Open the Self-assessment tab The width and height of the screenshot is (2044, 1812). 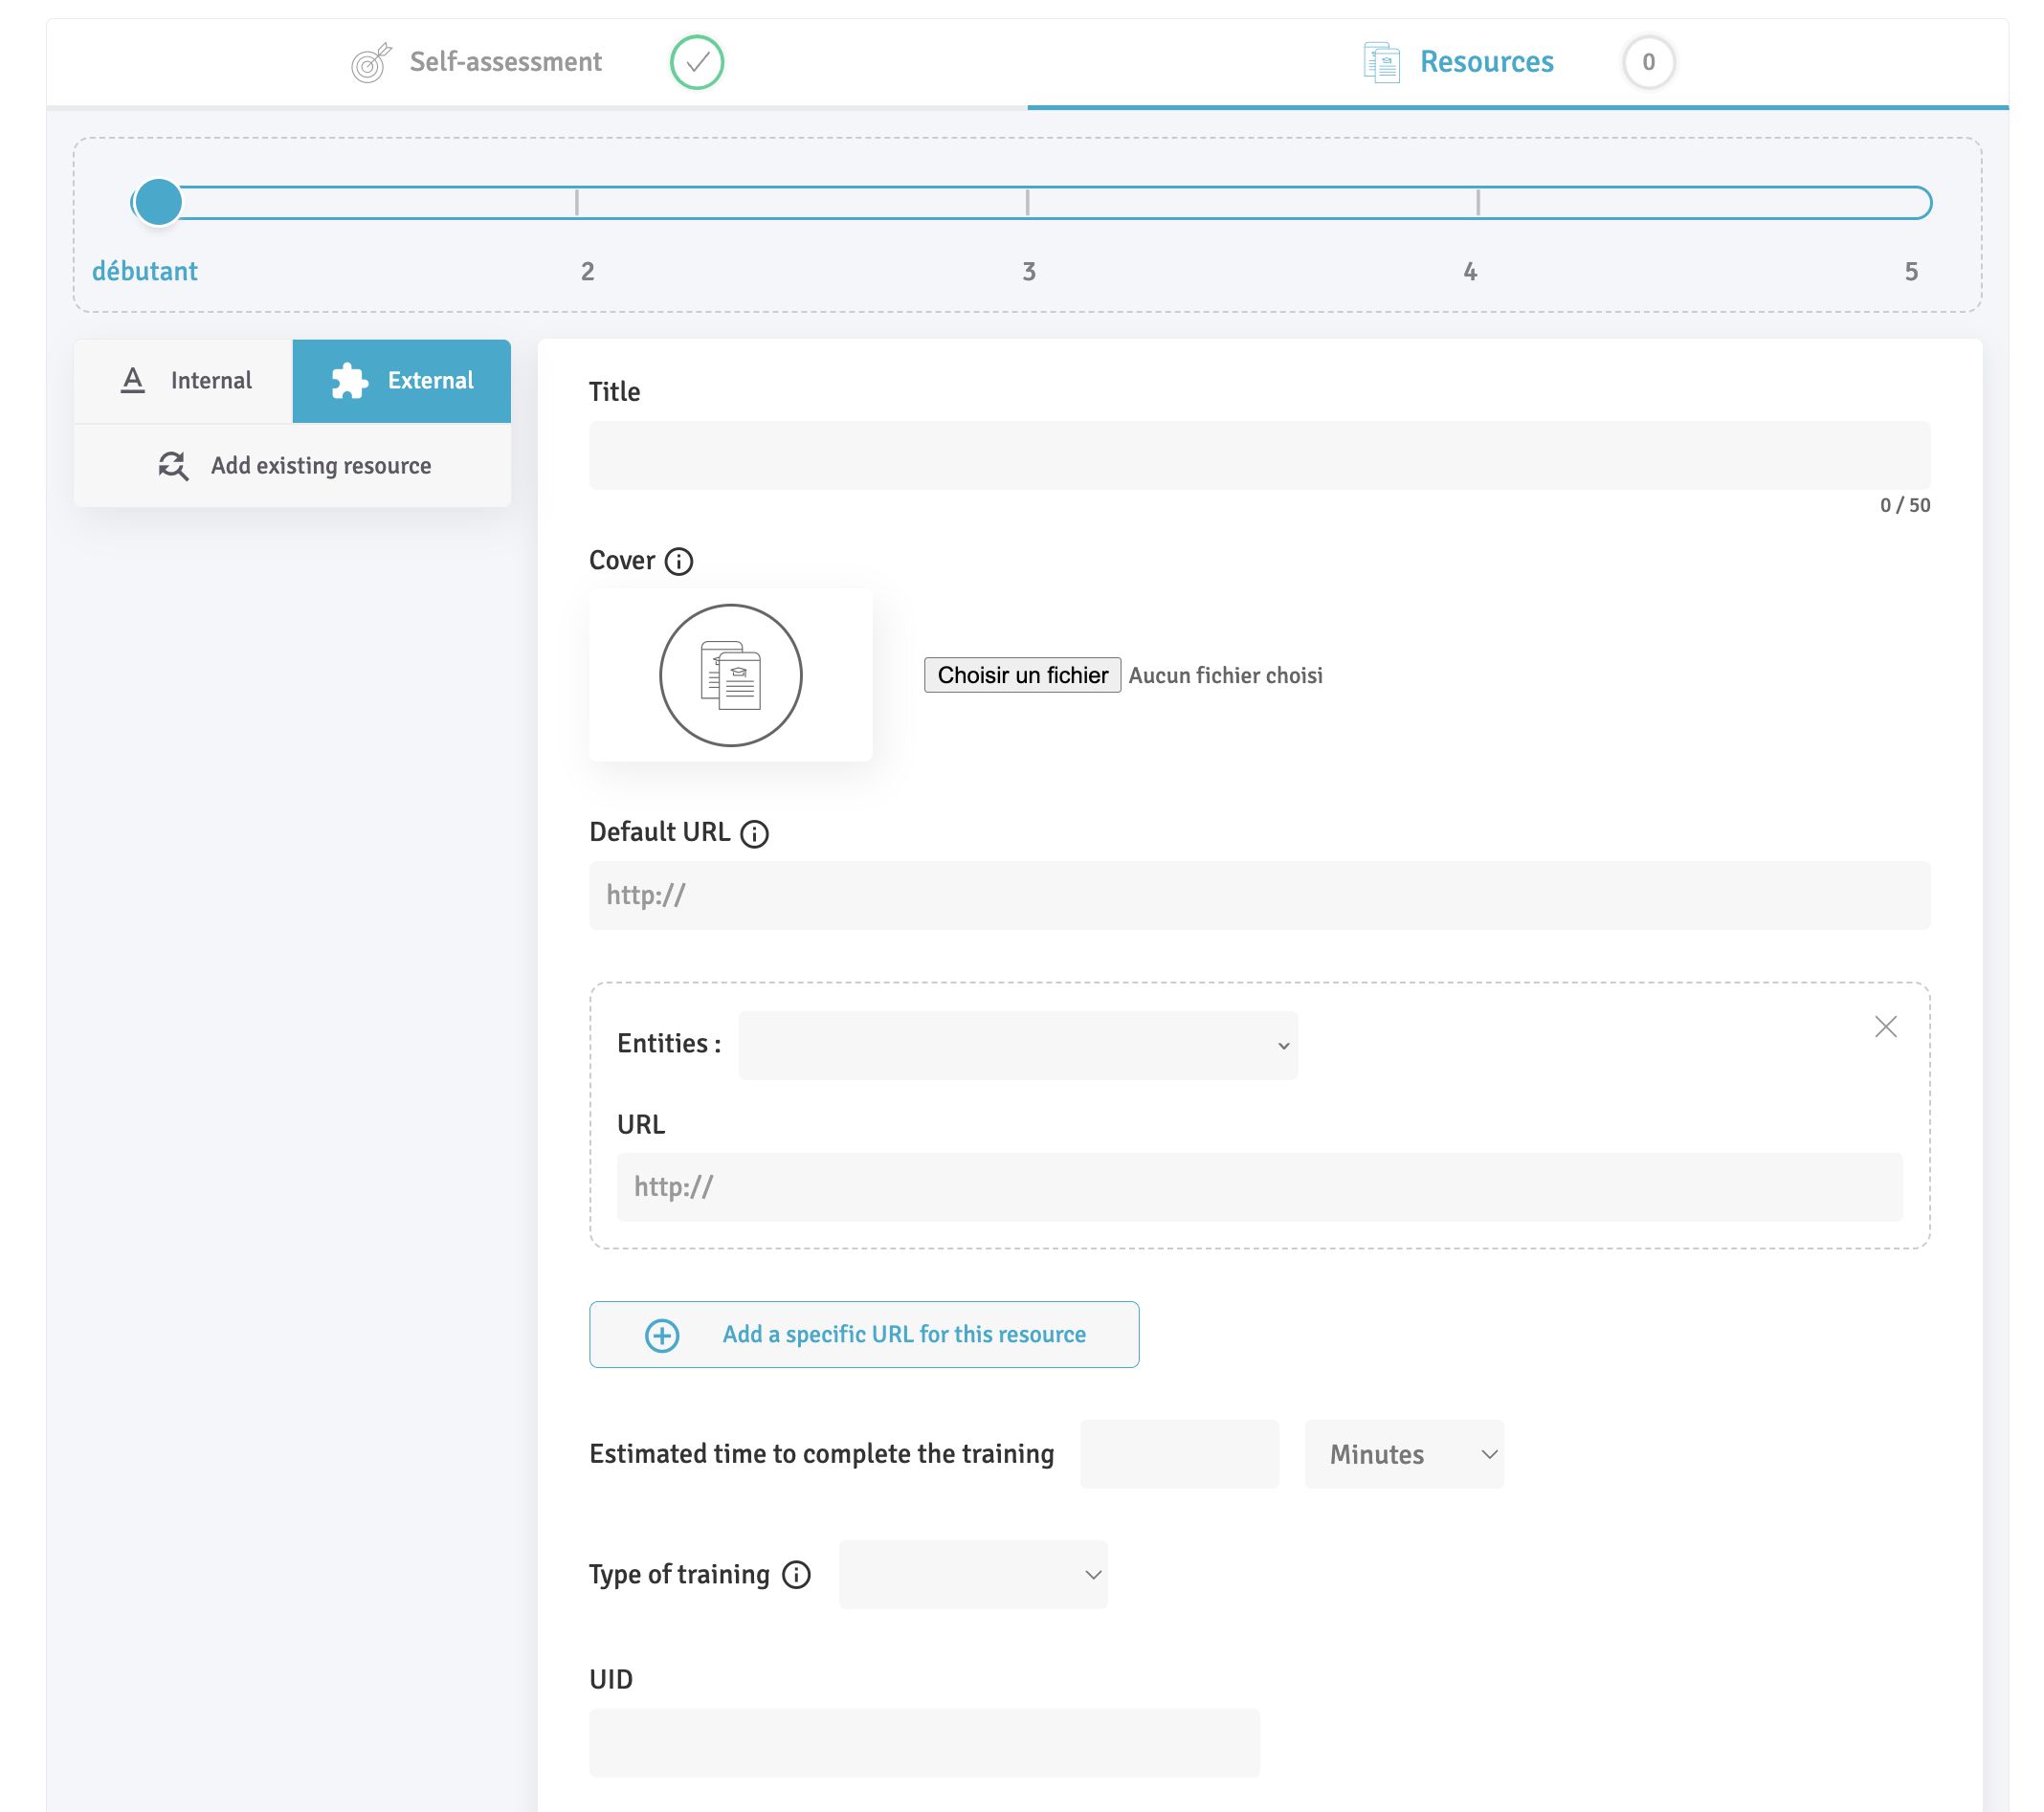point(505,62)
